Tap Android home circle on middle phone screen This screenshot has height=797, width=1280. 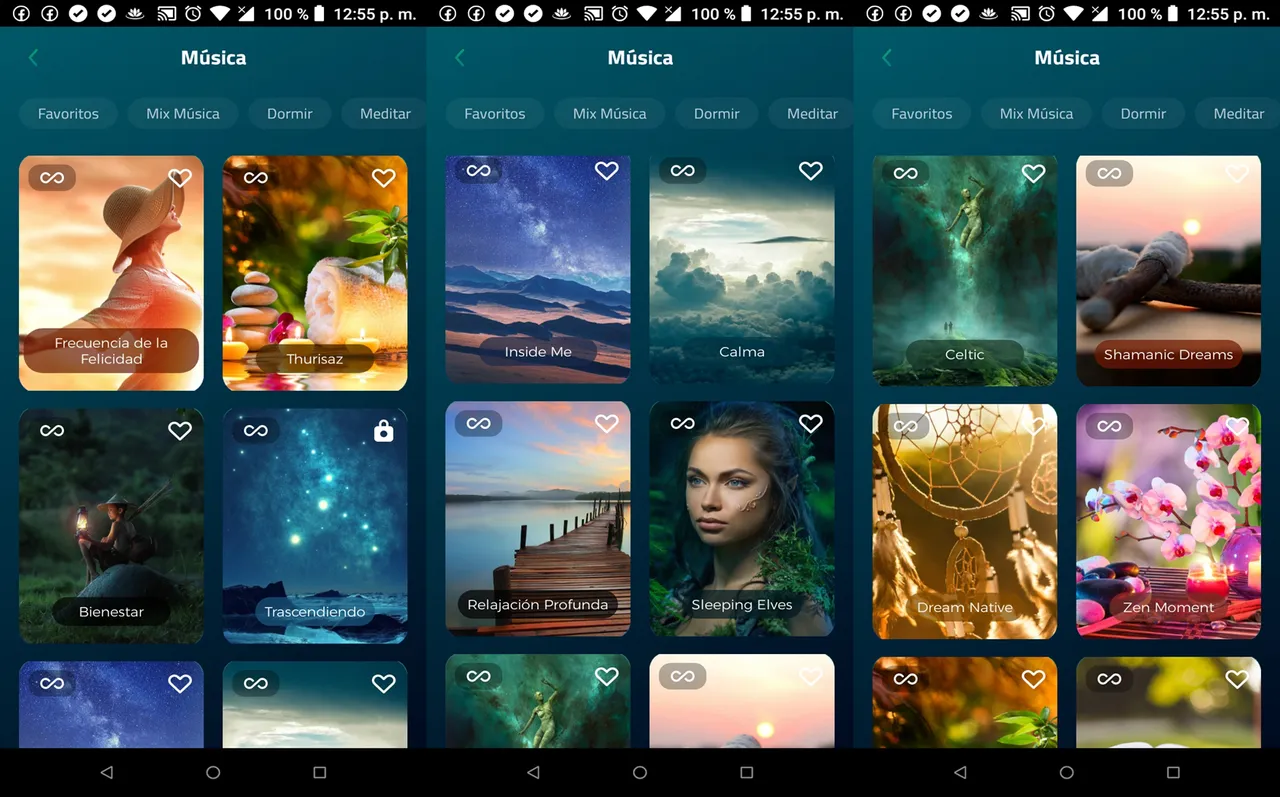[640, 772]
